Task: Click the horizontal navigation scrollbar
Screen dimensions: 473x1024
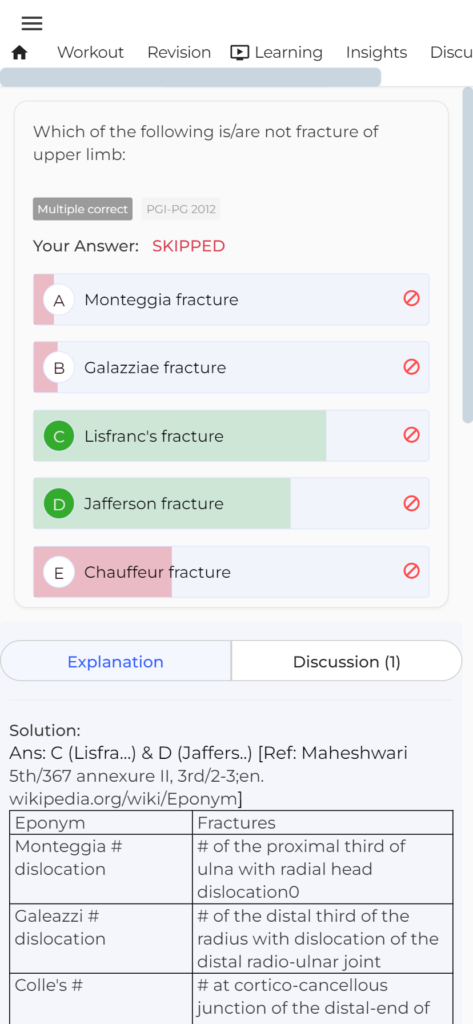Action: click(190, 77)
